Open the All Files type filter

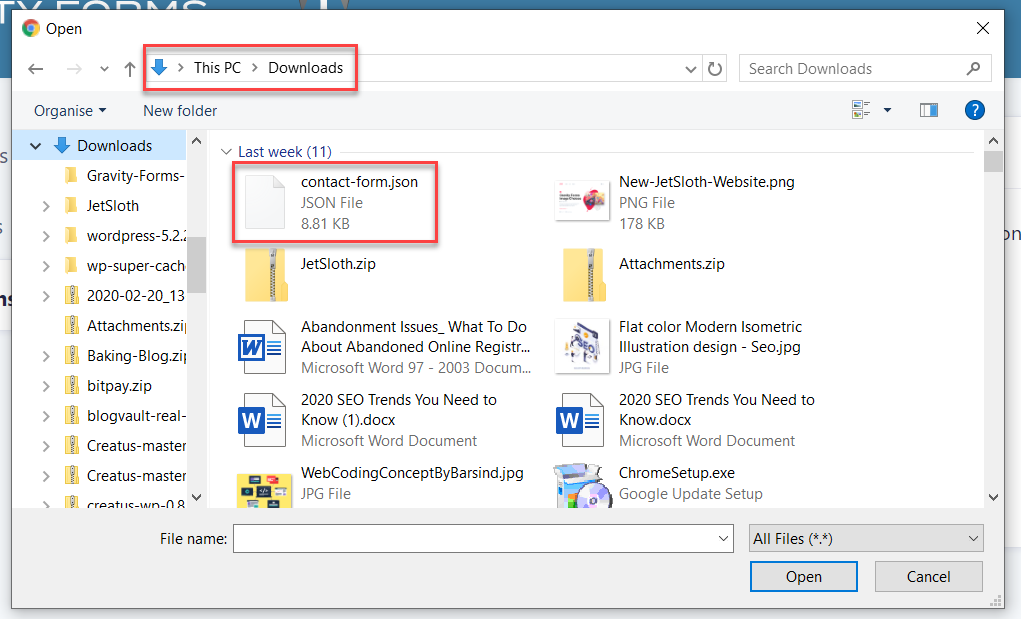[865, 539]
